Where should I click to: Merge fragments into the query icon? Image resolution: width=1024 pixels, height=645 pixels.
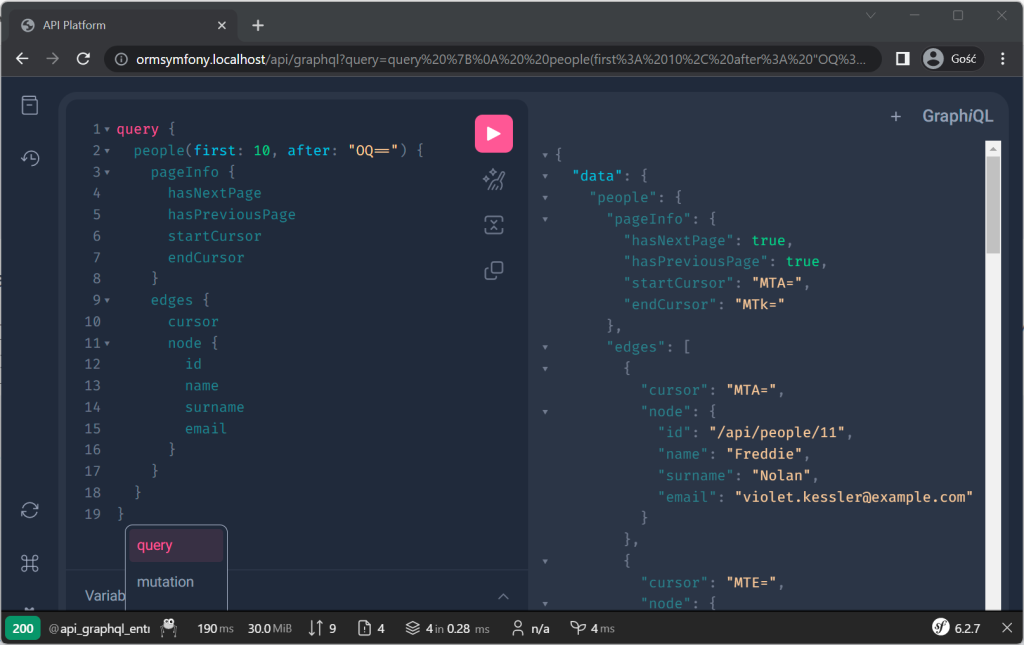(x=494, y=225)
